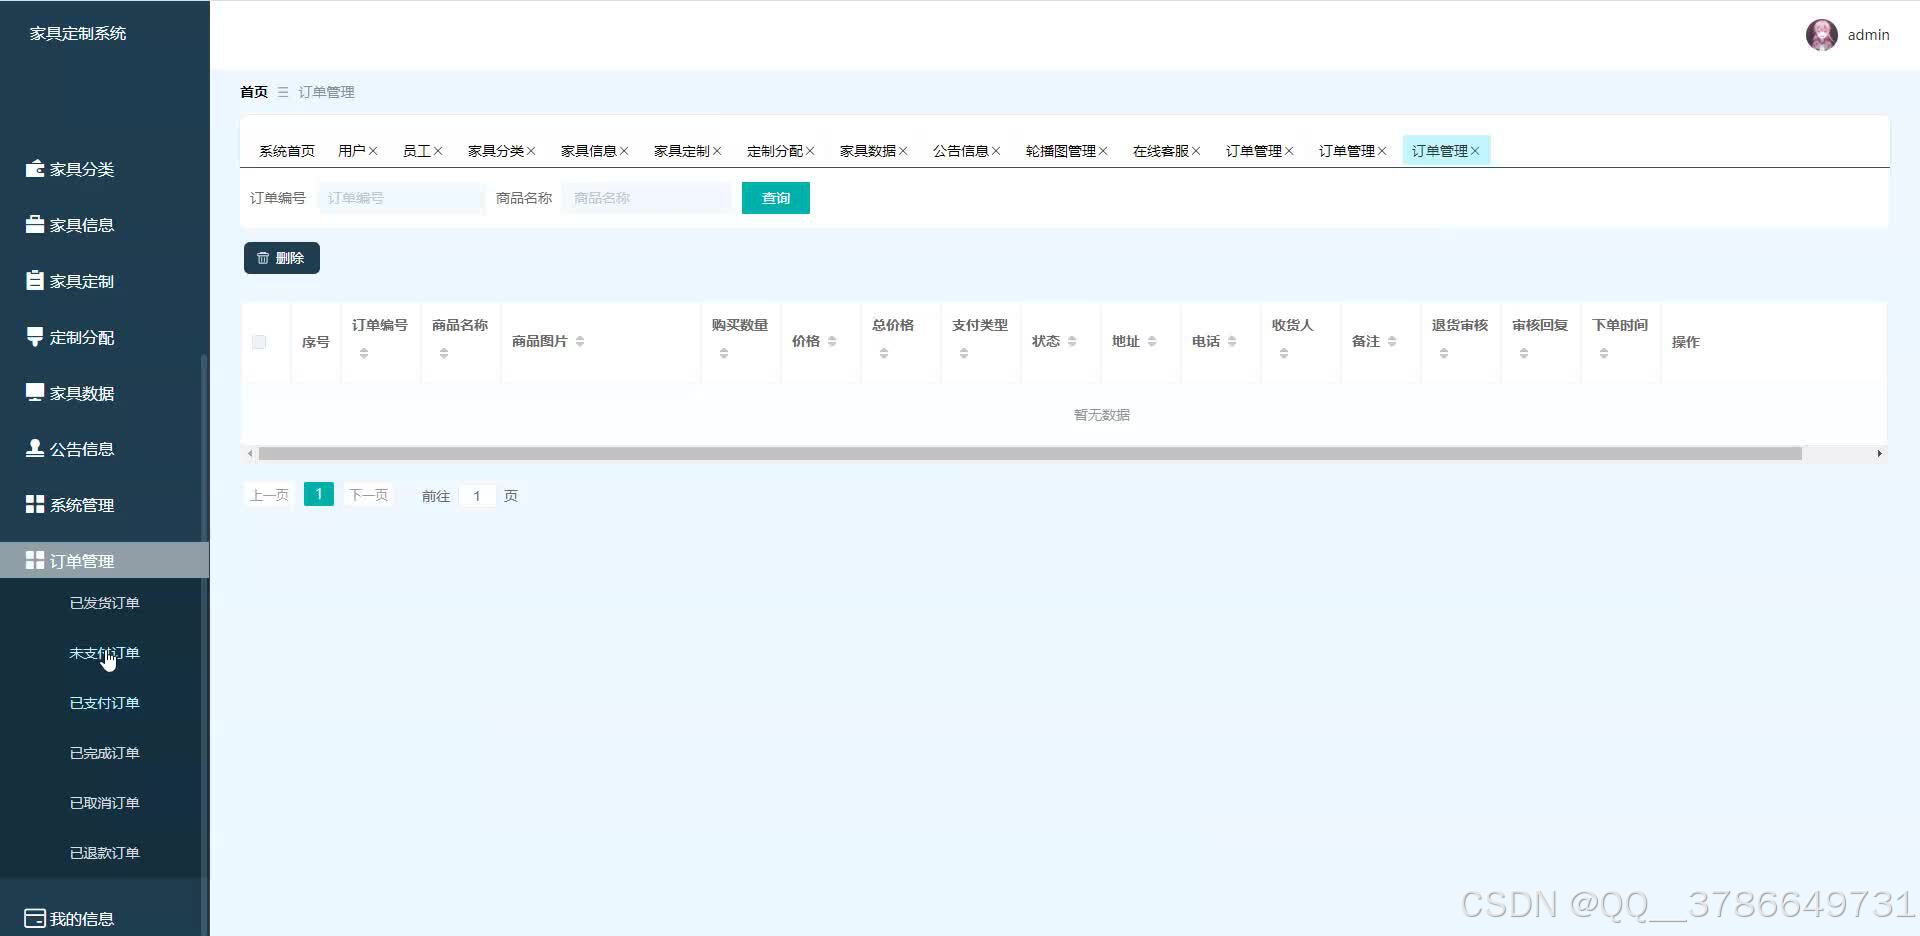Click sort arrows on 支付类型 column
Image resolution: width=1920 pixels, height=936 pixels.
(x=964, y=353)
